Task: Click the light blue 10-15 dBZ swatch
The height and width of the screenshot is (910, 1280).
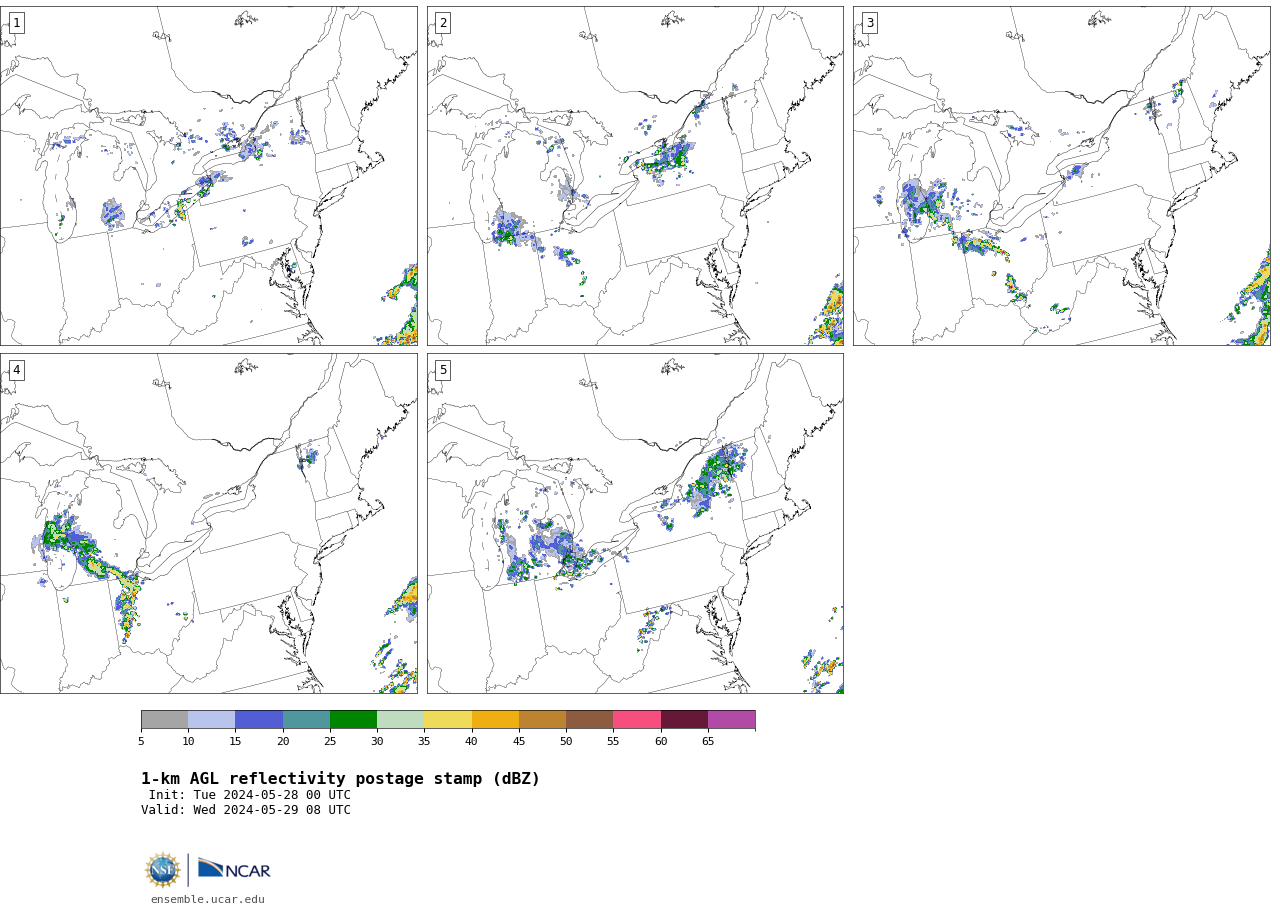Action: click(x=212, y=720)
